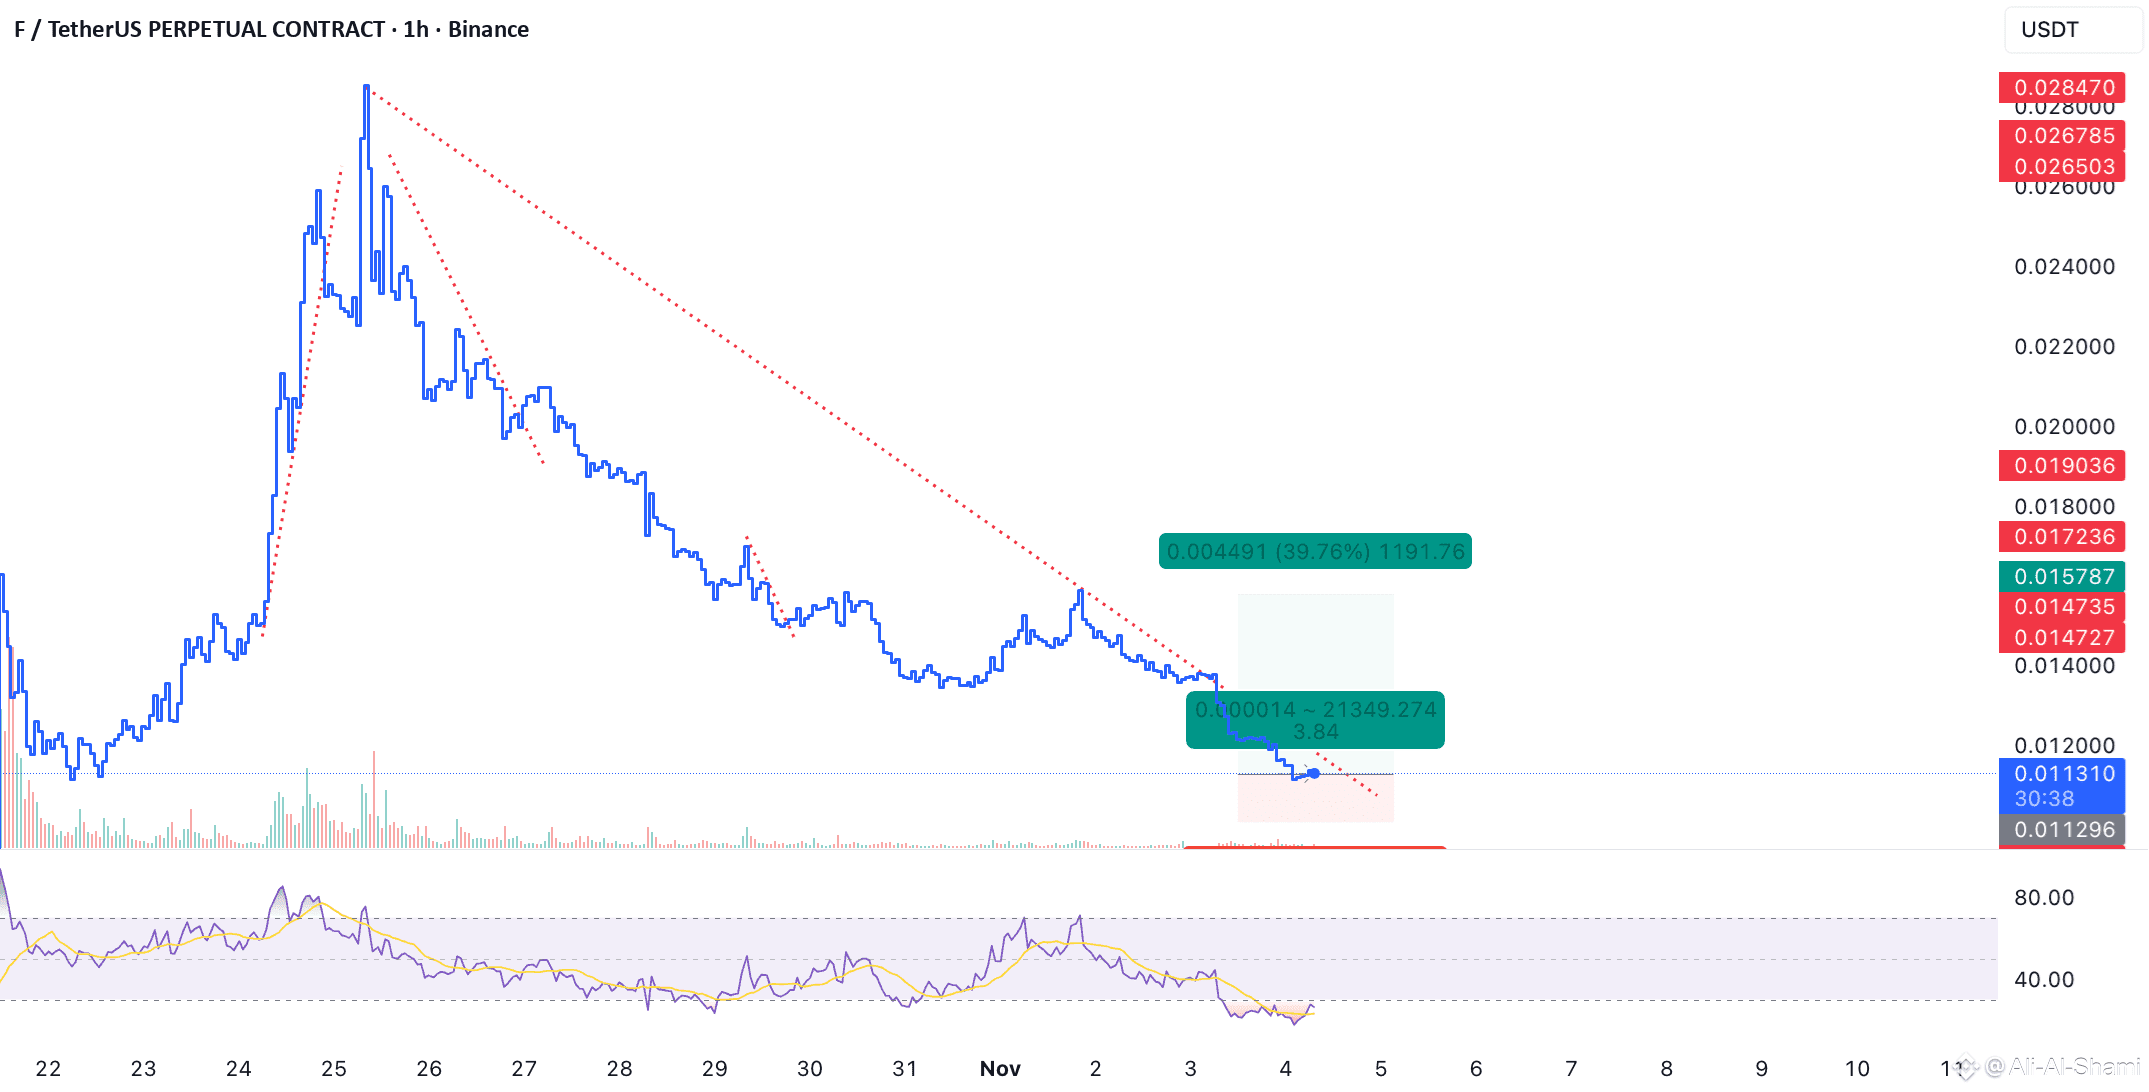Open the USDT currency selector

tap(2071, 30)
